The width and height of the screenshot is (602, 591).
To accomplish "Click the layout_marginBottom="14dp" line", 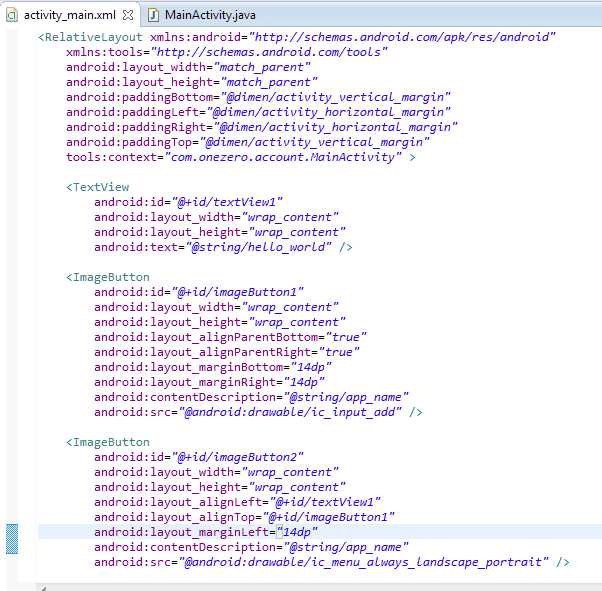I will (x=213, y=367).
